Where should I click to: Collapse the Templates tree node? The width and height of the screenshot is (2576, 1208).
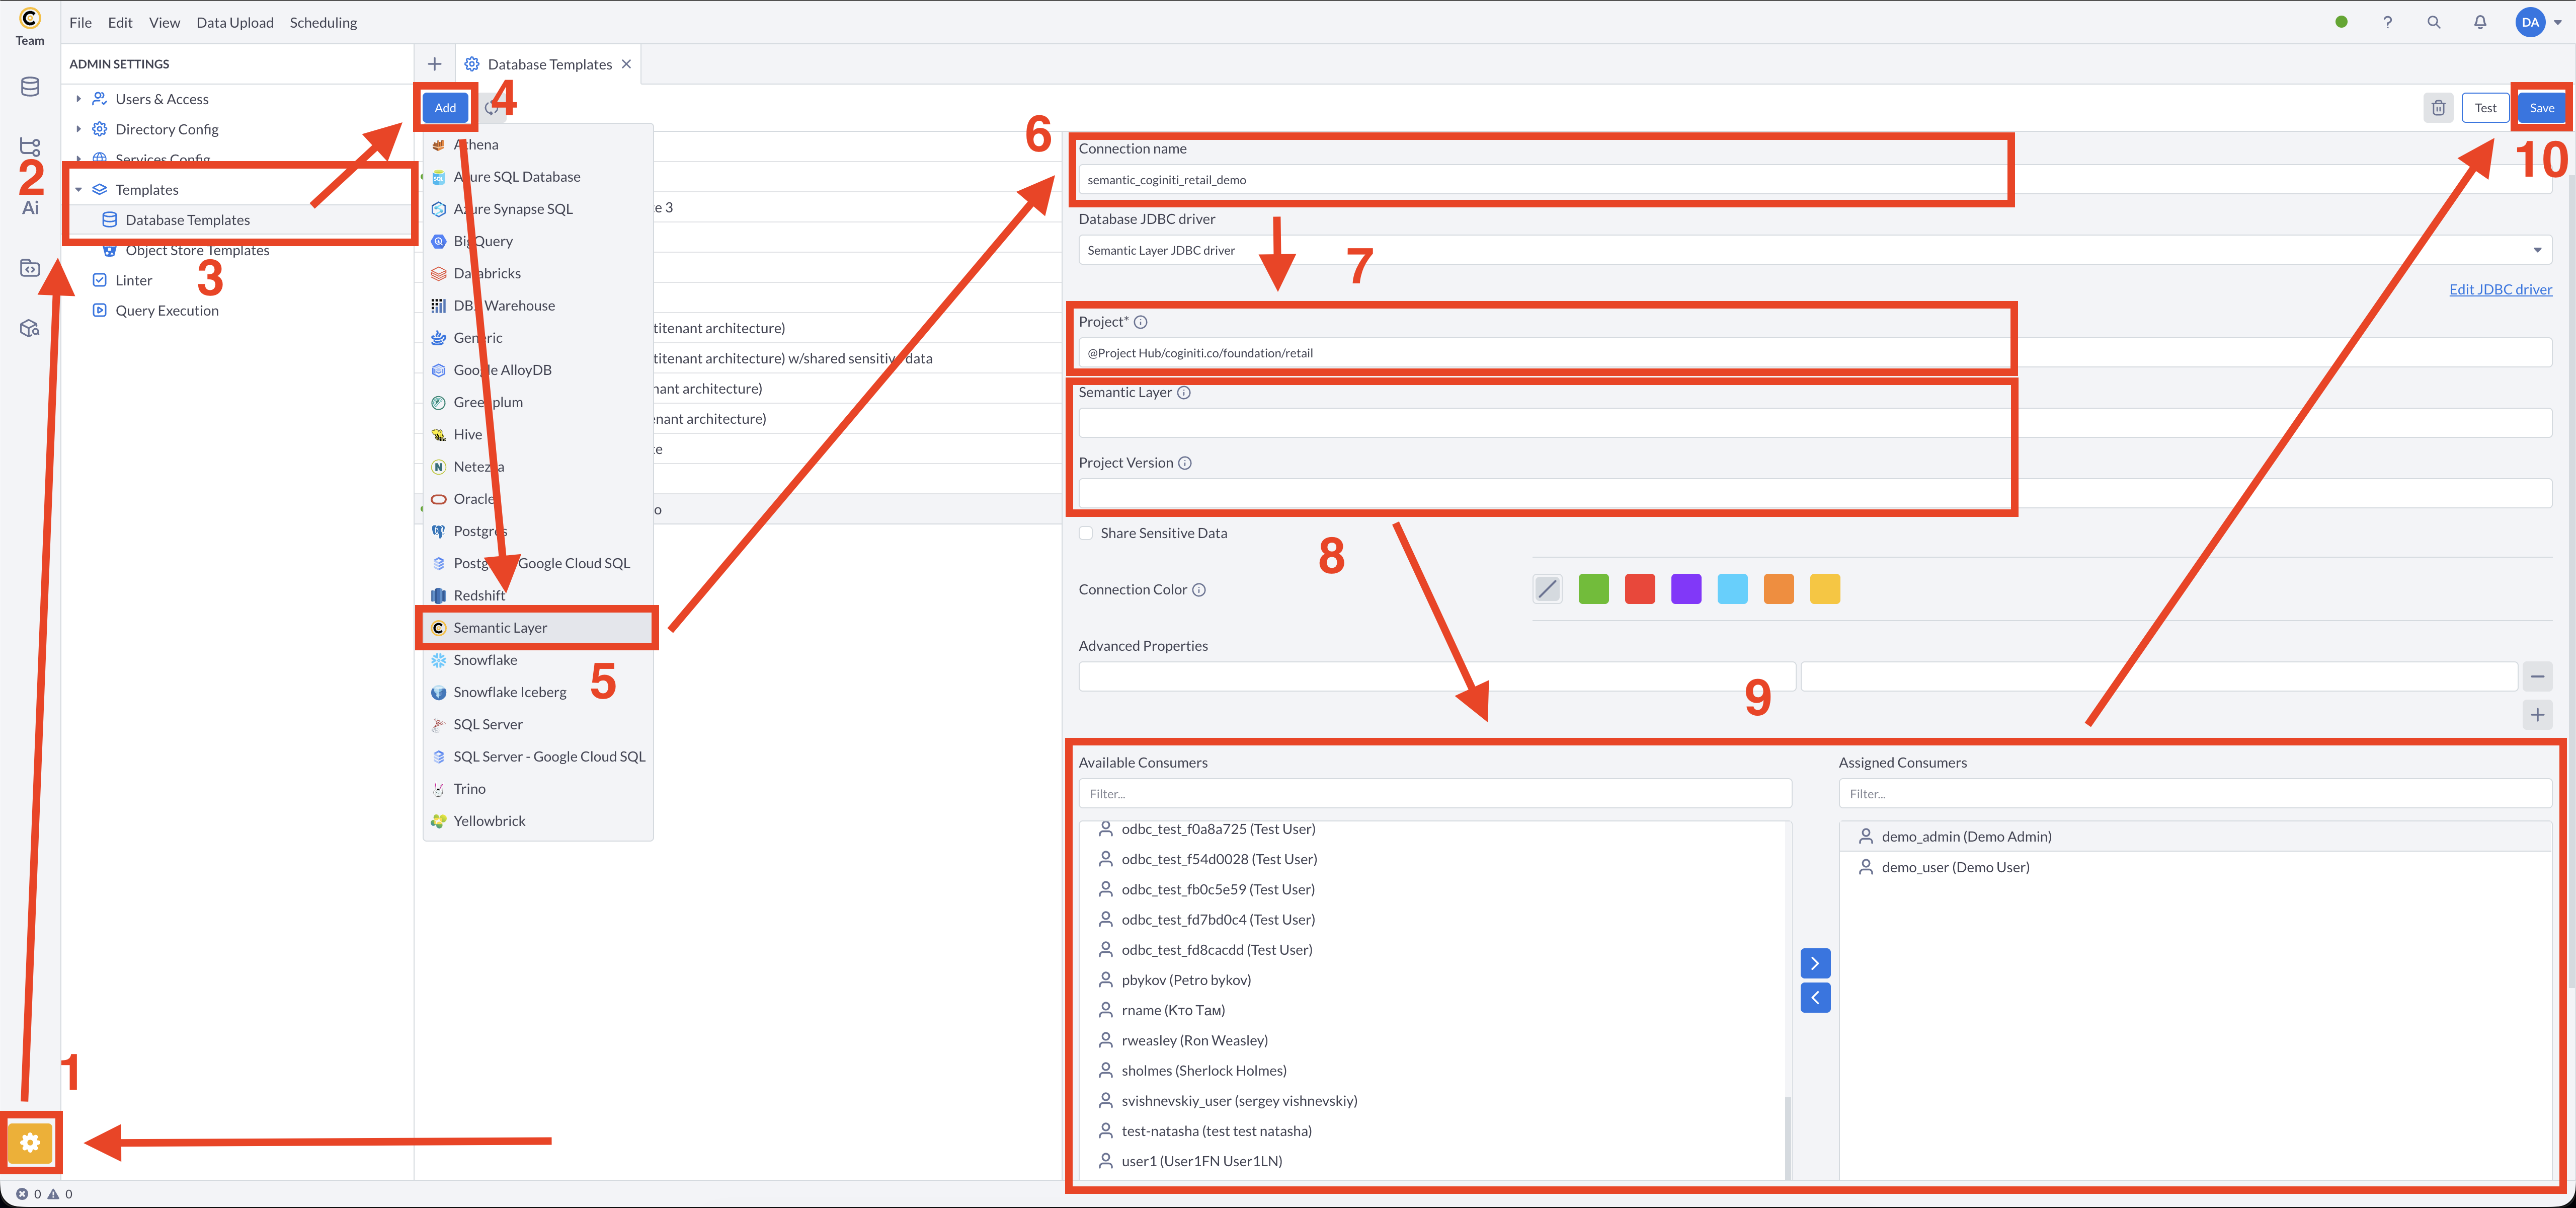[78, 189]
